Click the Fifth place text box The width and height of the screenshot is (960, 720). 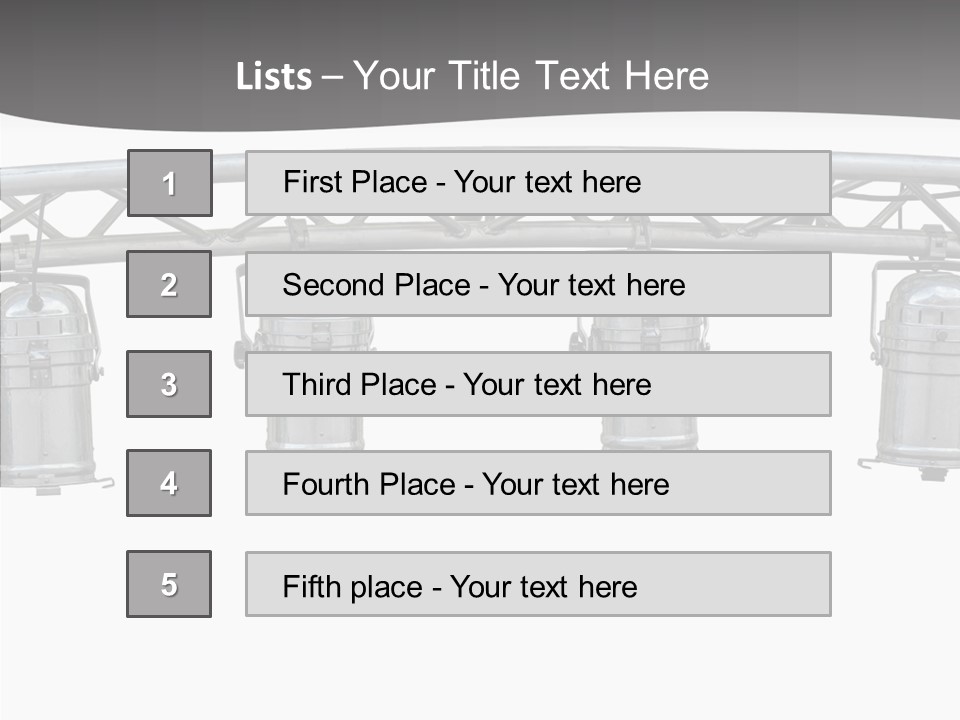tap(538, 584)
